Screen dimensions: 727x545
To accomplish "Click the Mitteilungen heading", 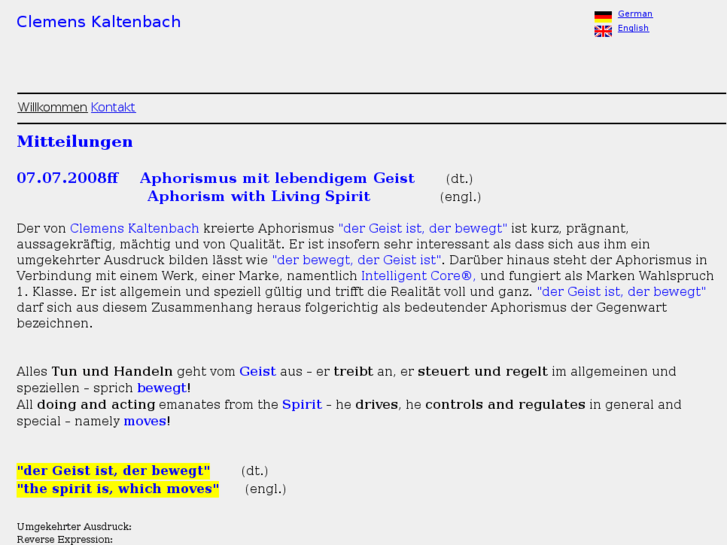I will coord(75,141).
